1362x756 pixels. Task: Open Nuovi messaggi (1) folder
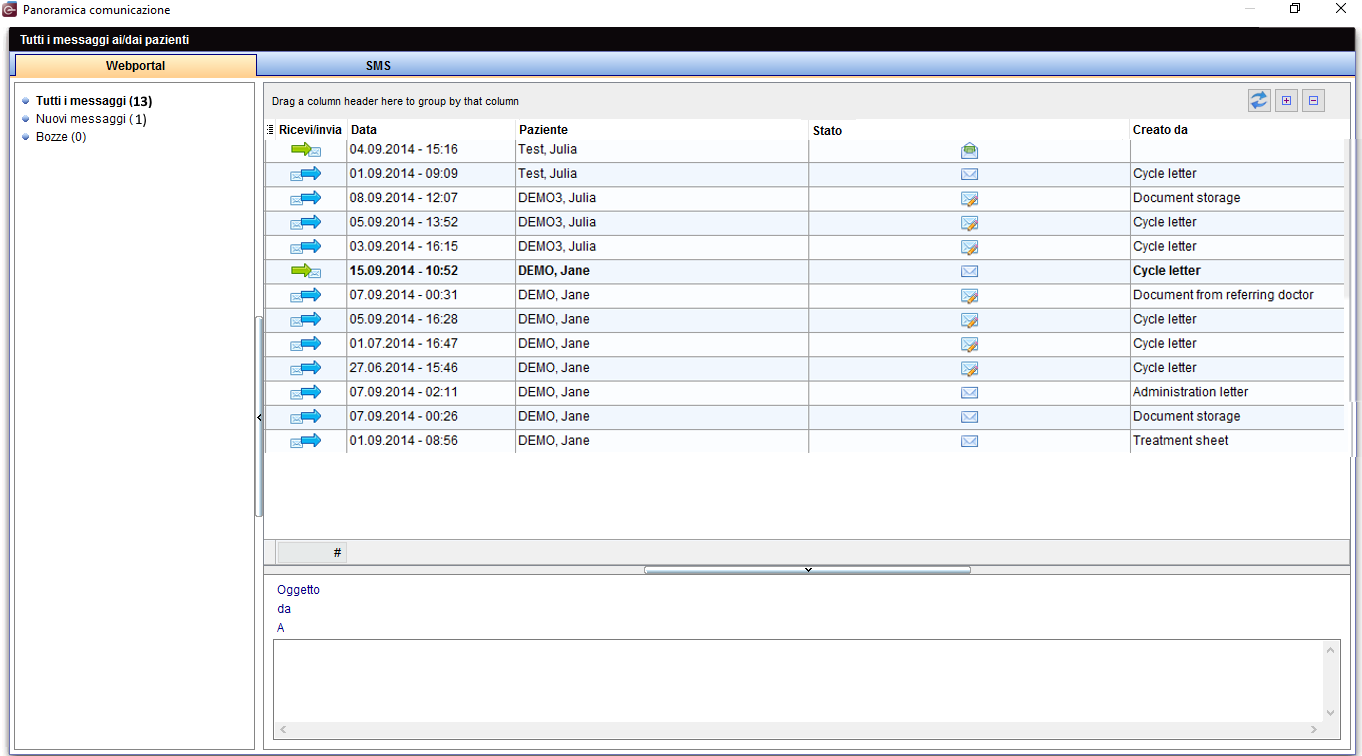[91, 119]
